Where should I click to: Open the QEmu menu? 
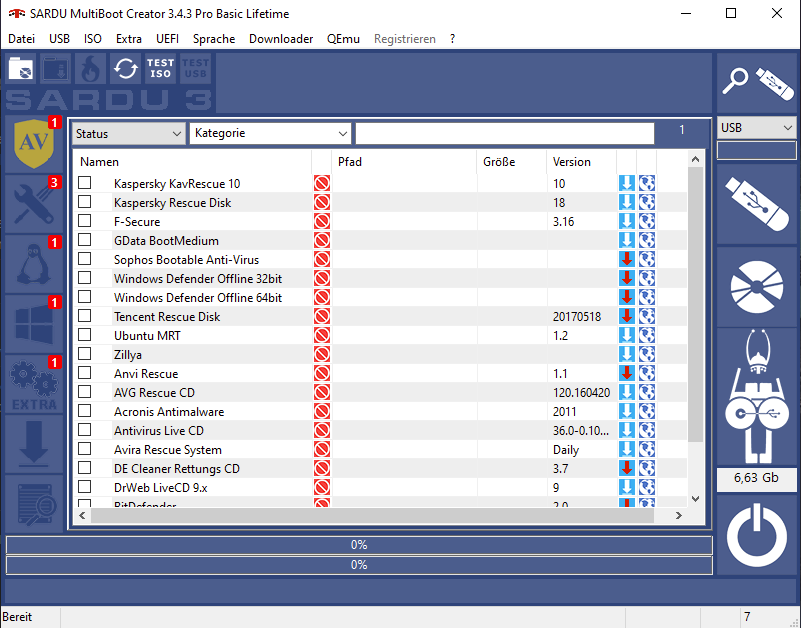[x=343, y=39]
